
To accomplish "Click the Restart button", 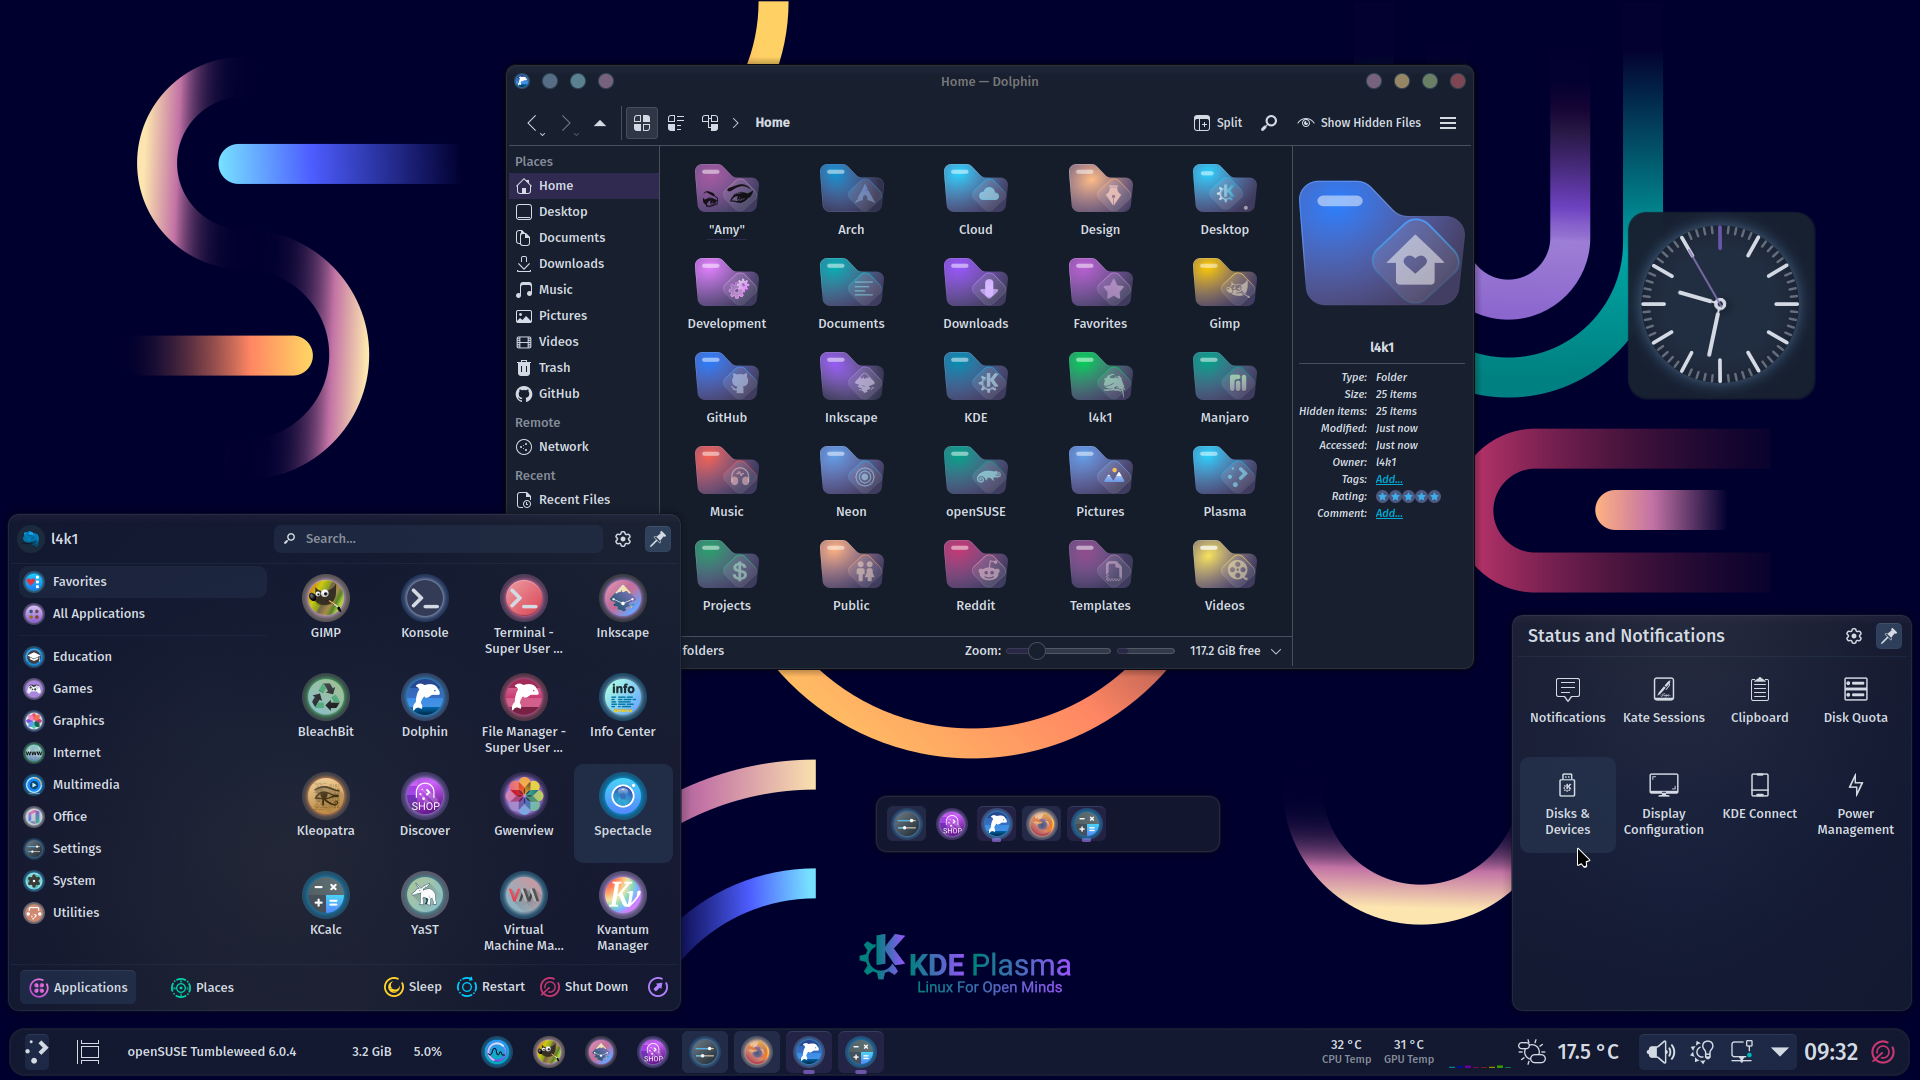I will click(490, 987).
